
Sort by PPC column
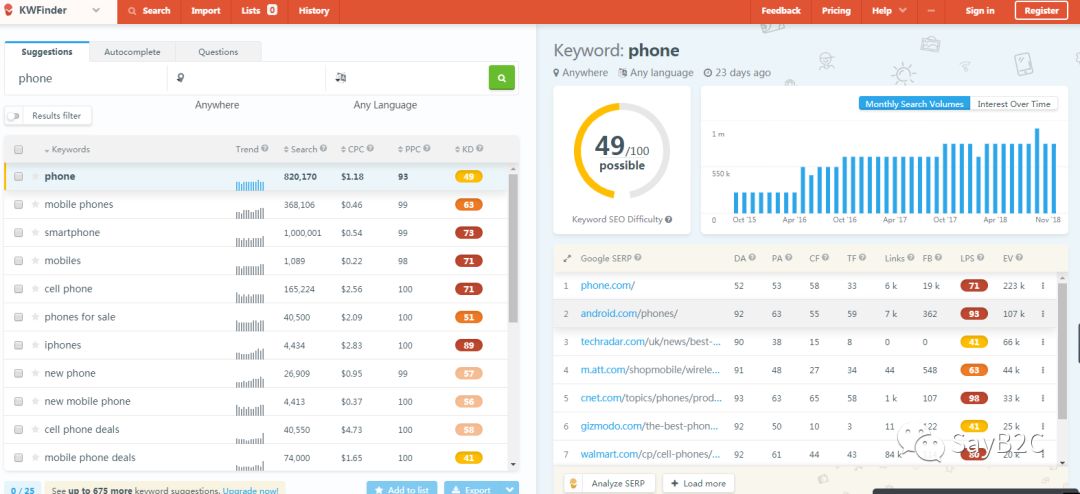click(410, 149)
